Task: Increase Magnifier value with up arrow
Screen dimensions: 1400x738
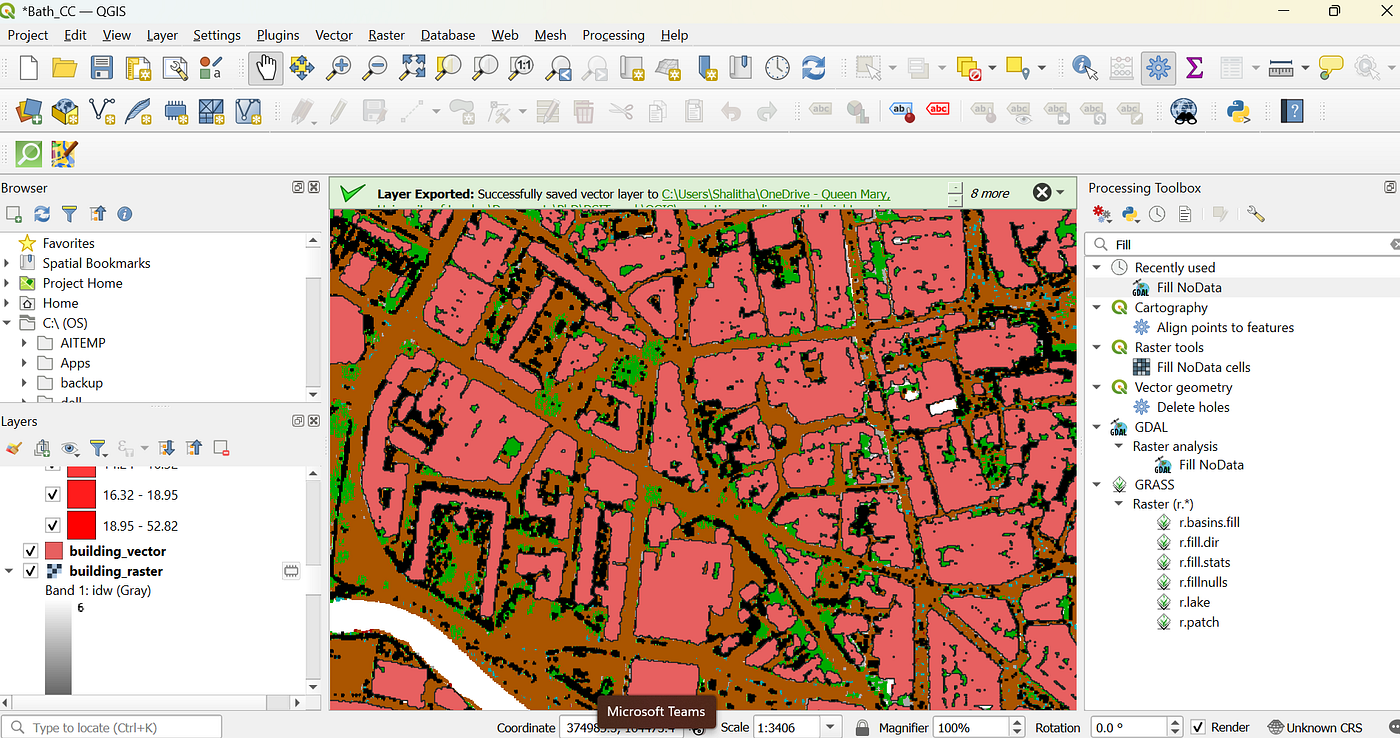Action: (1018, 722)
